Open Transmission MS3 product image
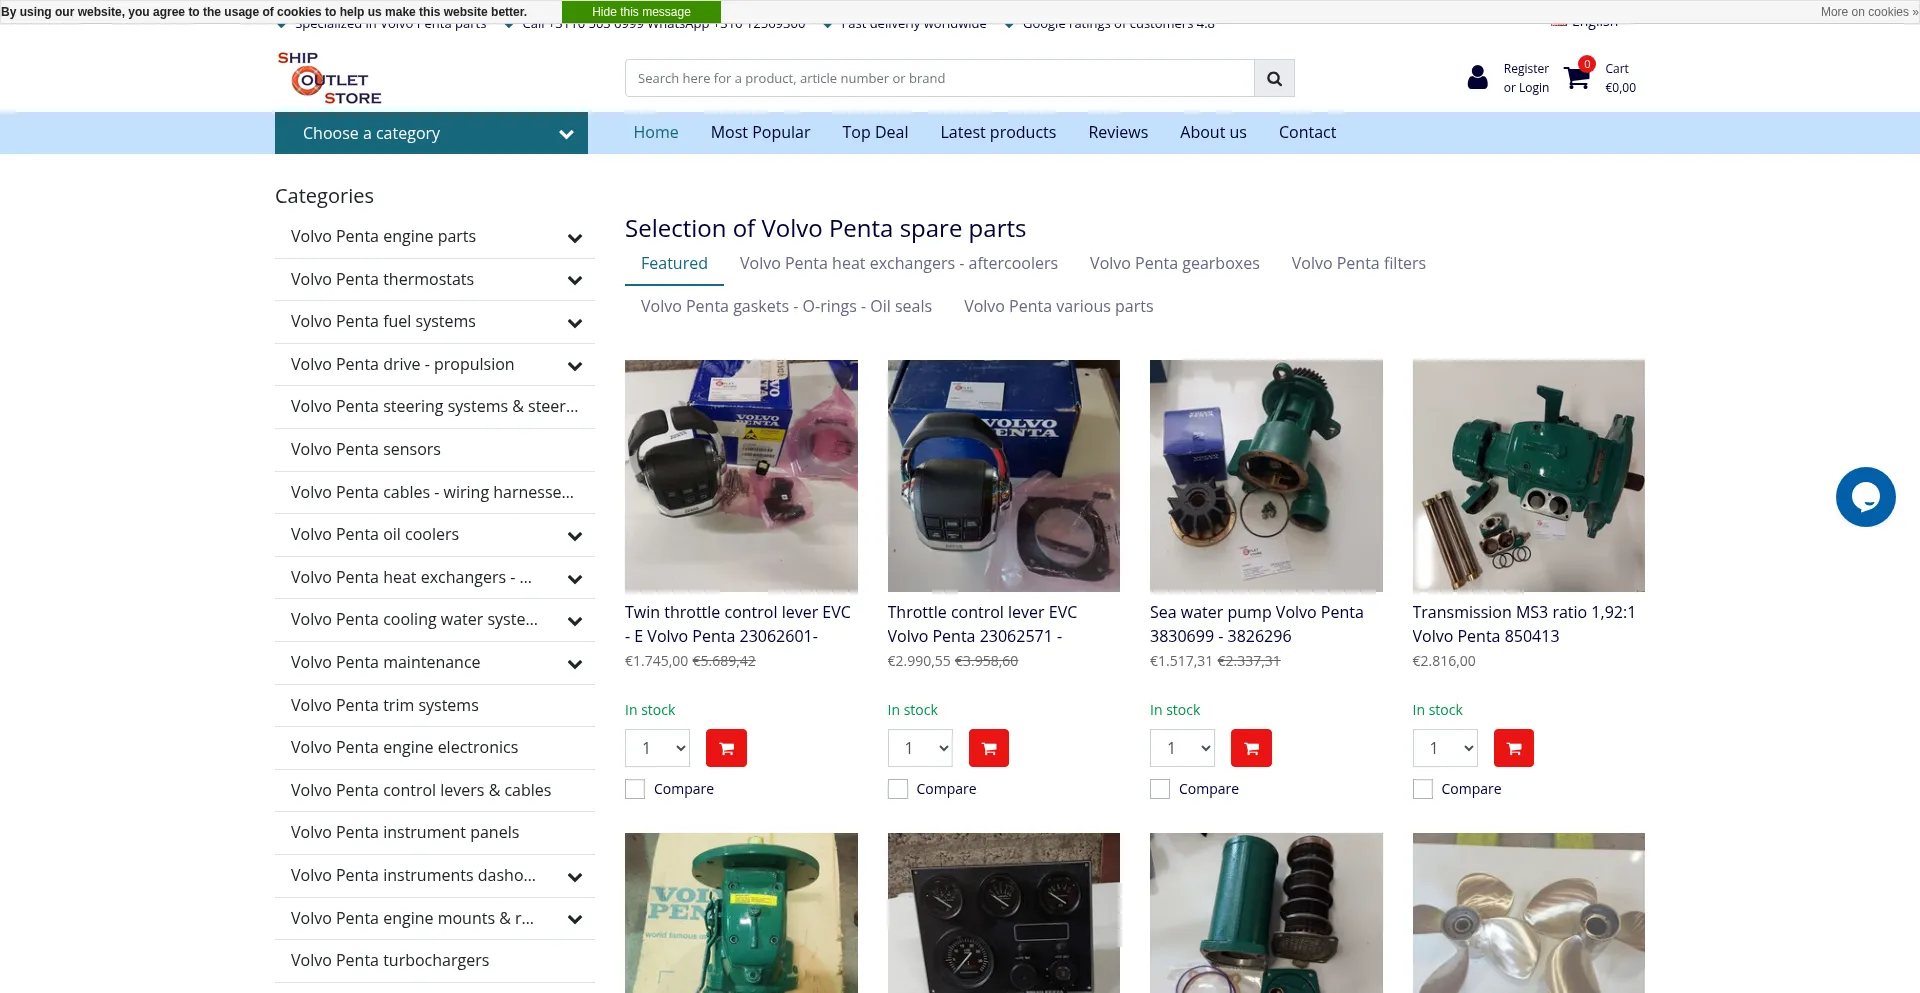This screenshot has width=1920, height=993. (1529, 476)
